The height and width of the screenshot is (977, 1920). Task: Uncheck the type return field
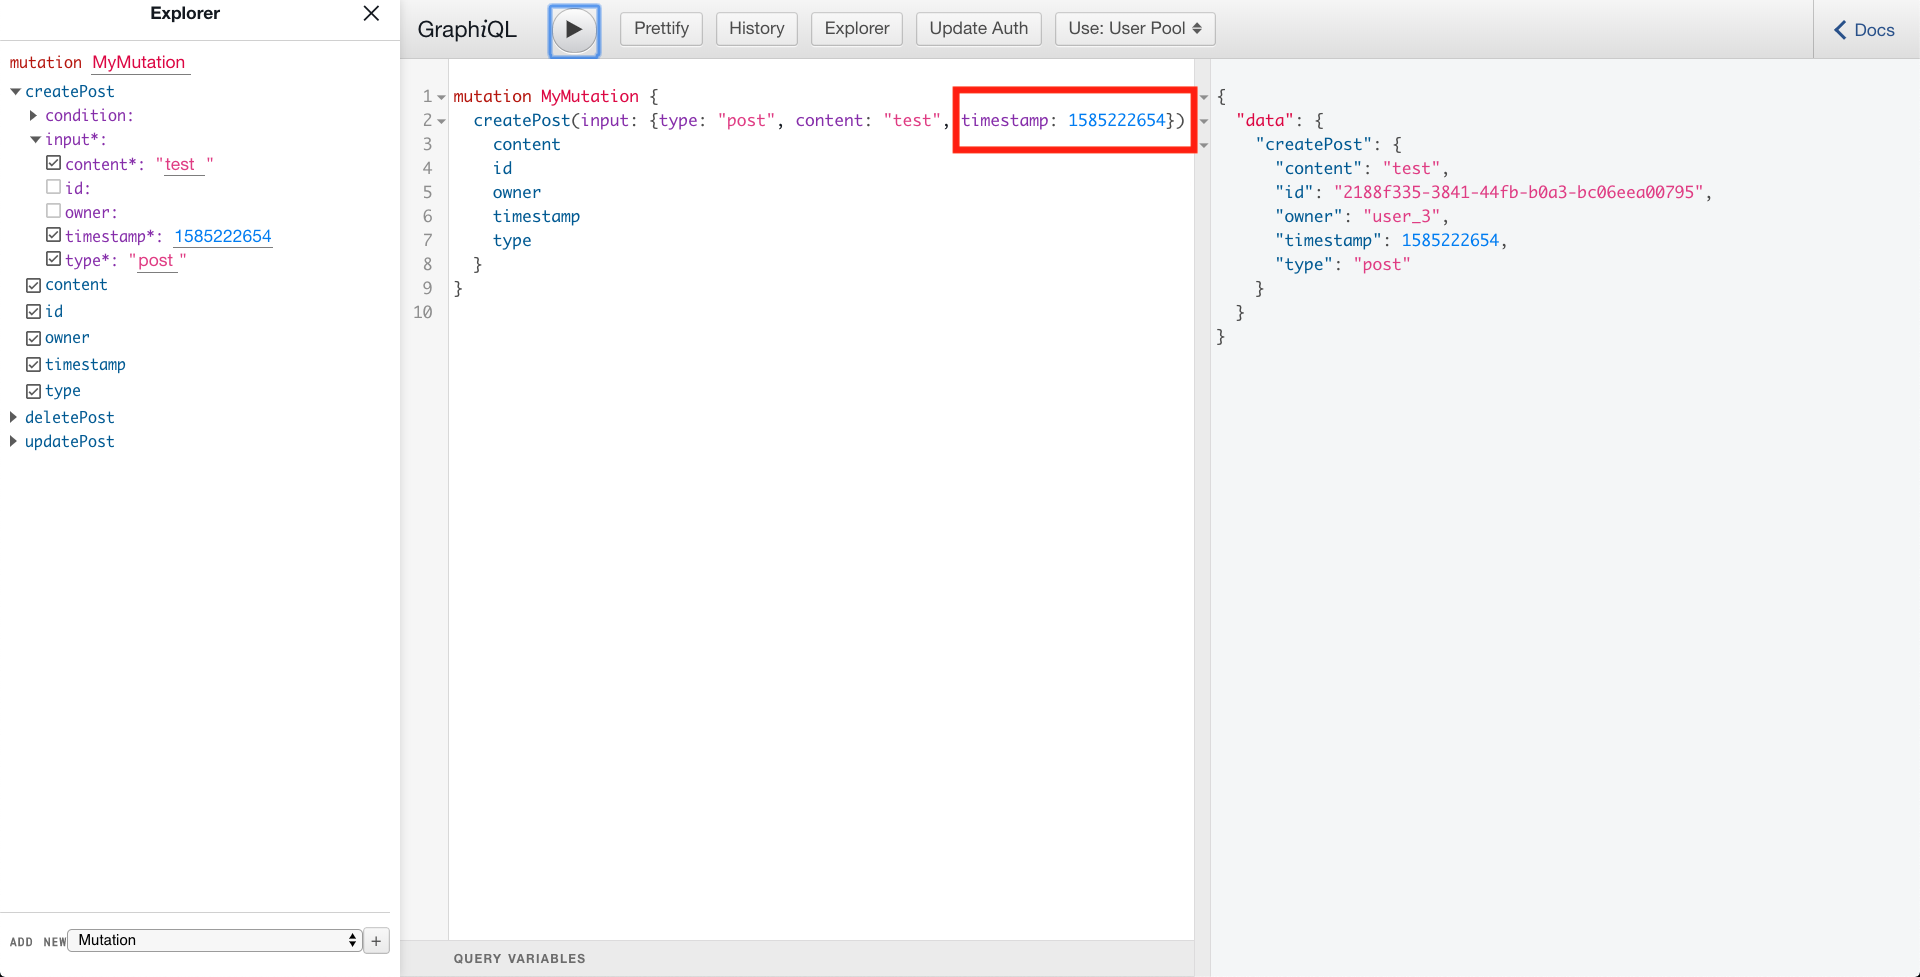(x=34, y=391)
